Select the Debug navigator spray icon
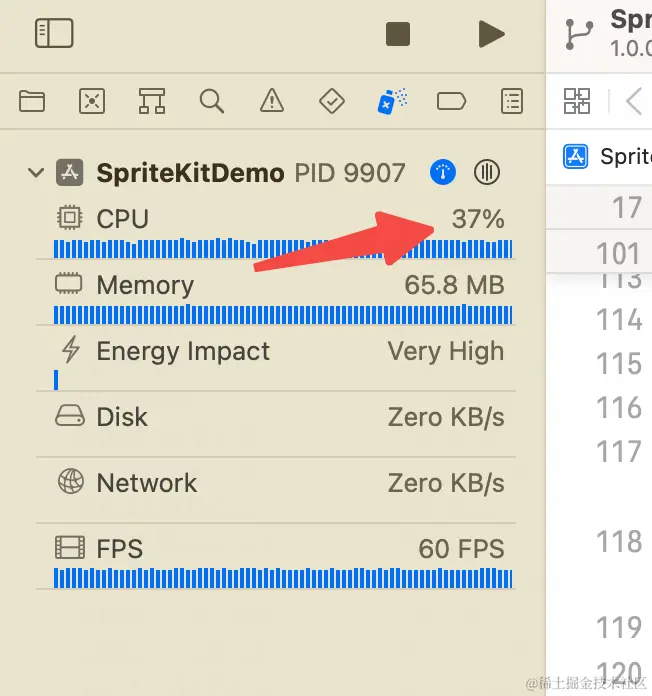The width and height of the screenshot is (652, 696). point(391,100)
